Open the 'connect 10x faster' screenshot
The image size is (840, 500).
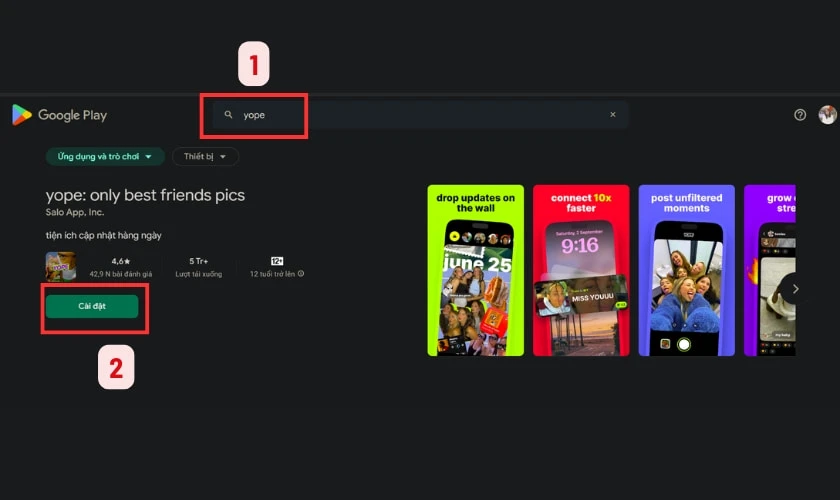(581, 270)
